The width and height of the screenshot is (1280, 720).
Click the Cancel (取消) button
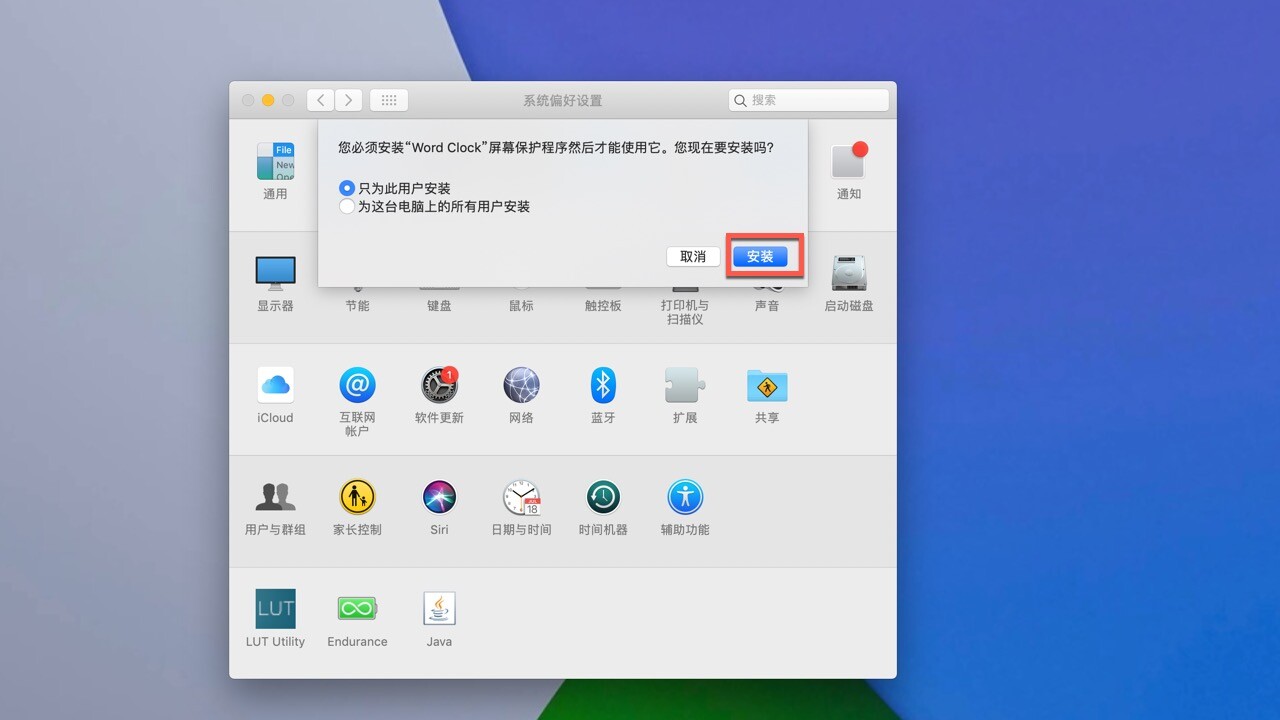coord(693,257)
